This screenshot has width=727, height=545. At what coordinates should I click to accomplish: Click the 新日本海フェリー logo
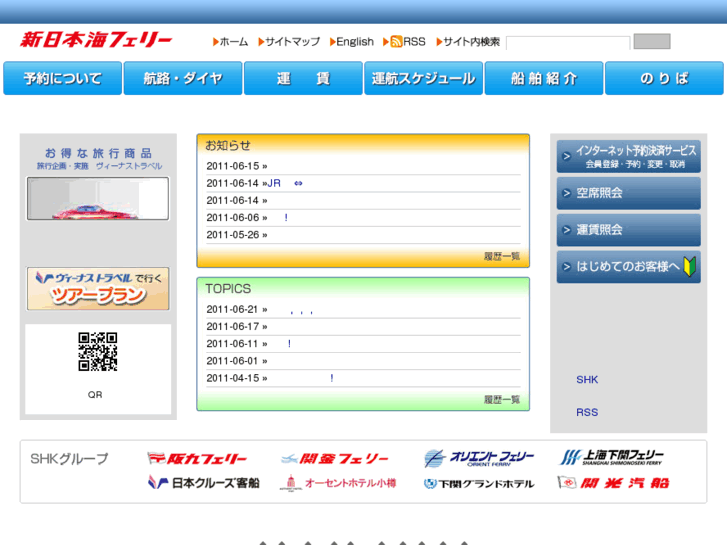(x=96, y=40)
